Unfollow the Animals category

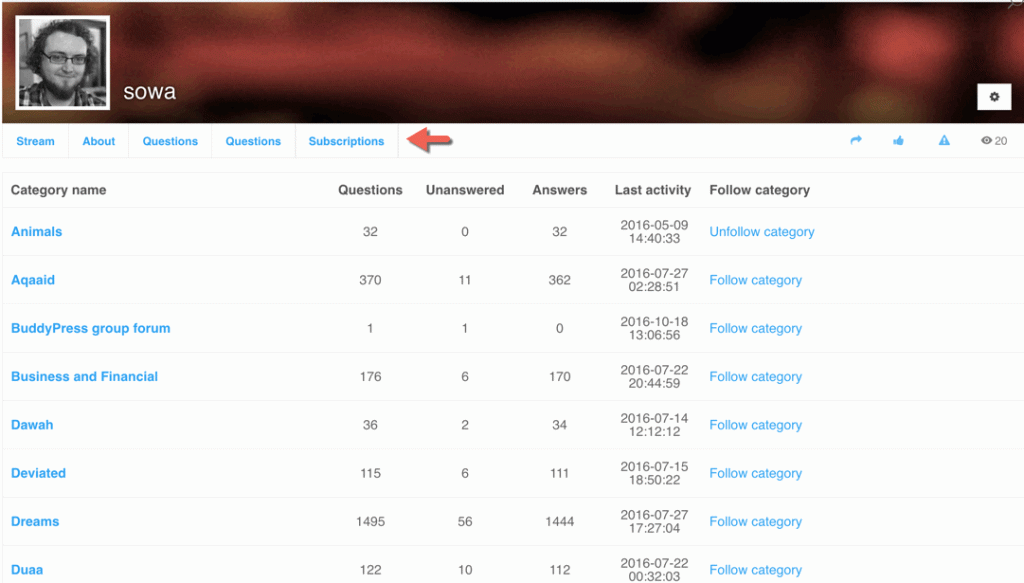click(x=762, y=232)
